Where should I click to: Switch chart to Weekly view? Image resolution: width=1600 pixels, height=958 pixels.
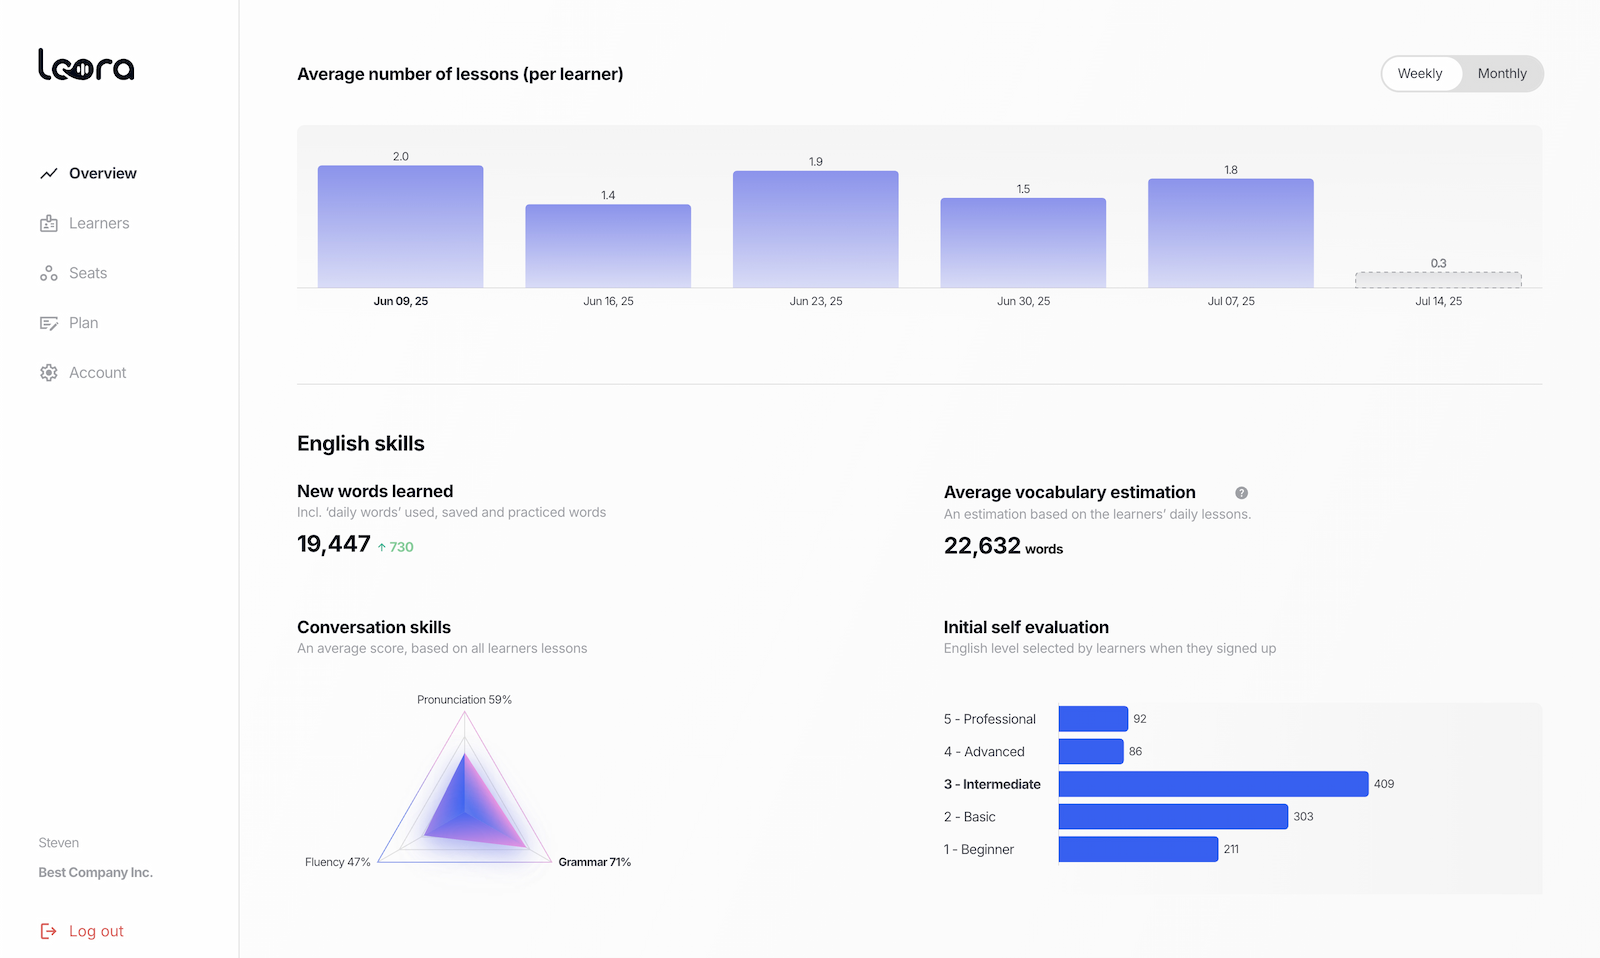1419,74
